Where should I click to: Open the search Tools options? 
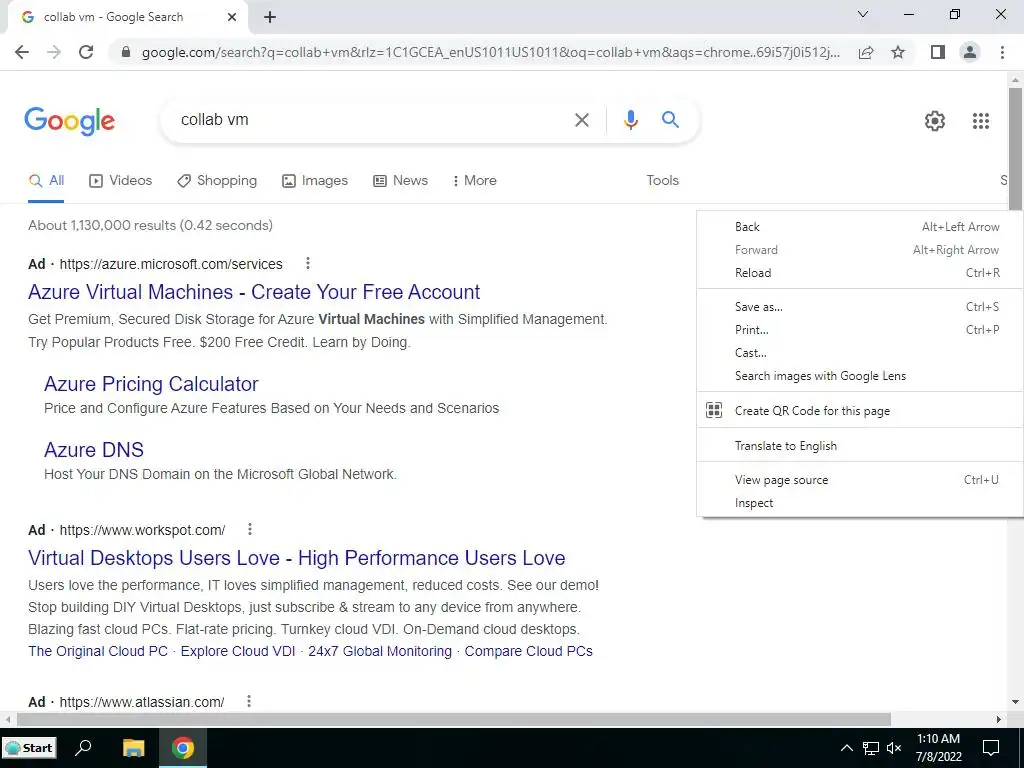[662, 180]
